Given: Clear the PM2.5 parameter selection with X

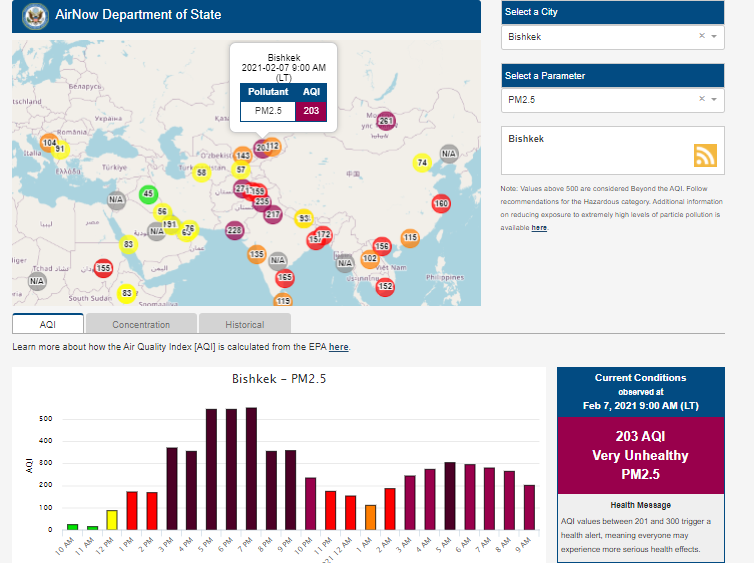Looking at the screenshot, I should point(701,99).
